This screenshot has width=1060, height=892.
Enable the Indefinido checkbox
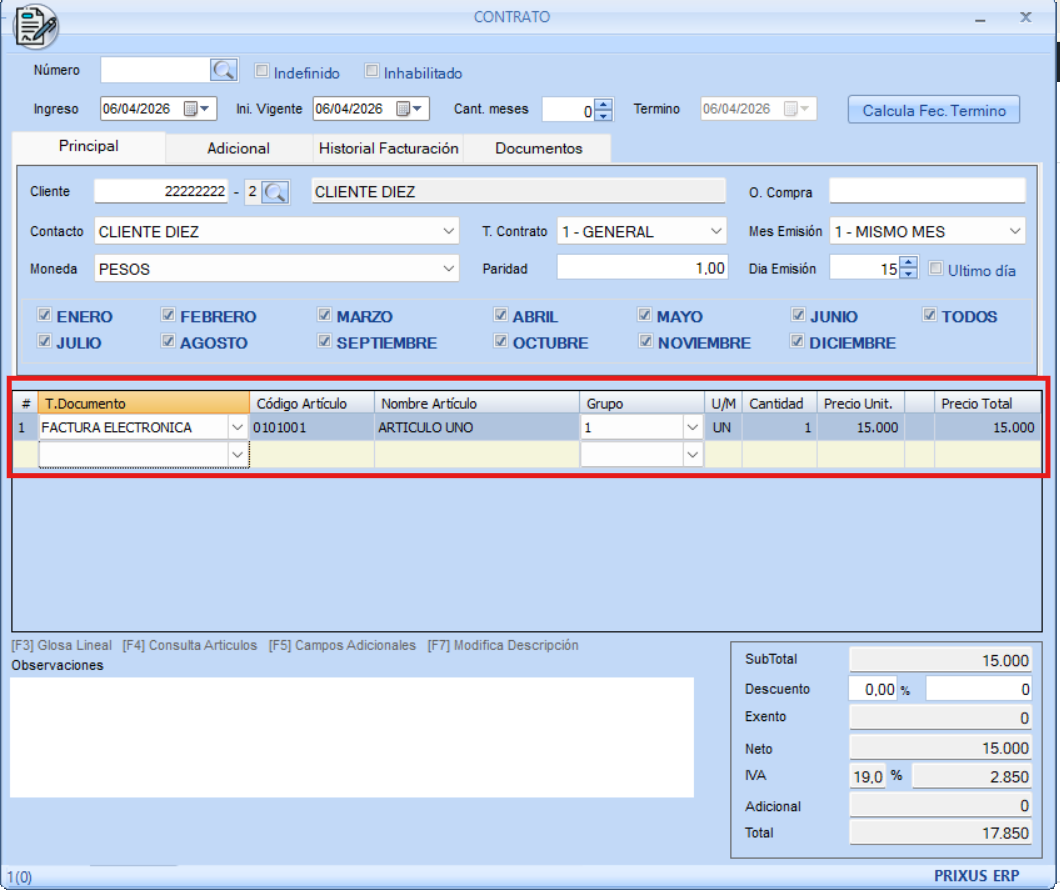click(262, 72)
